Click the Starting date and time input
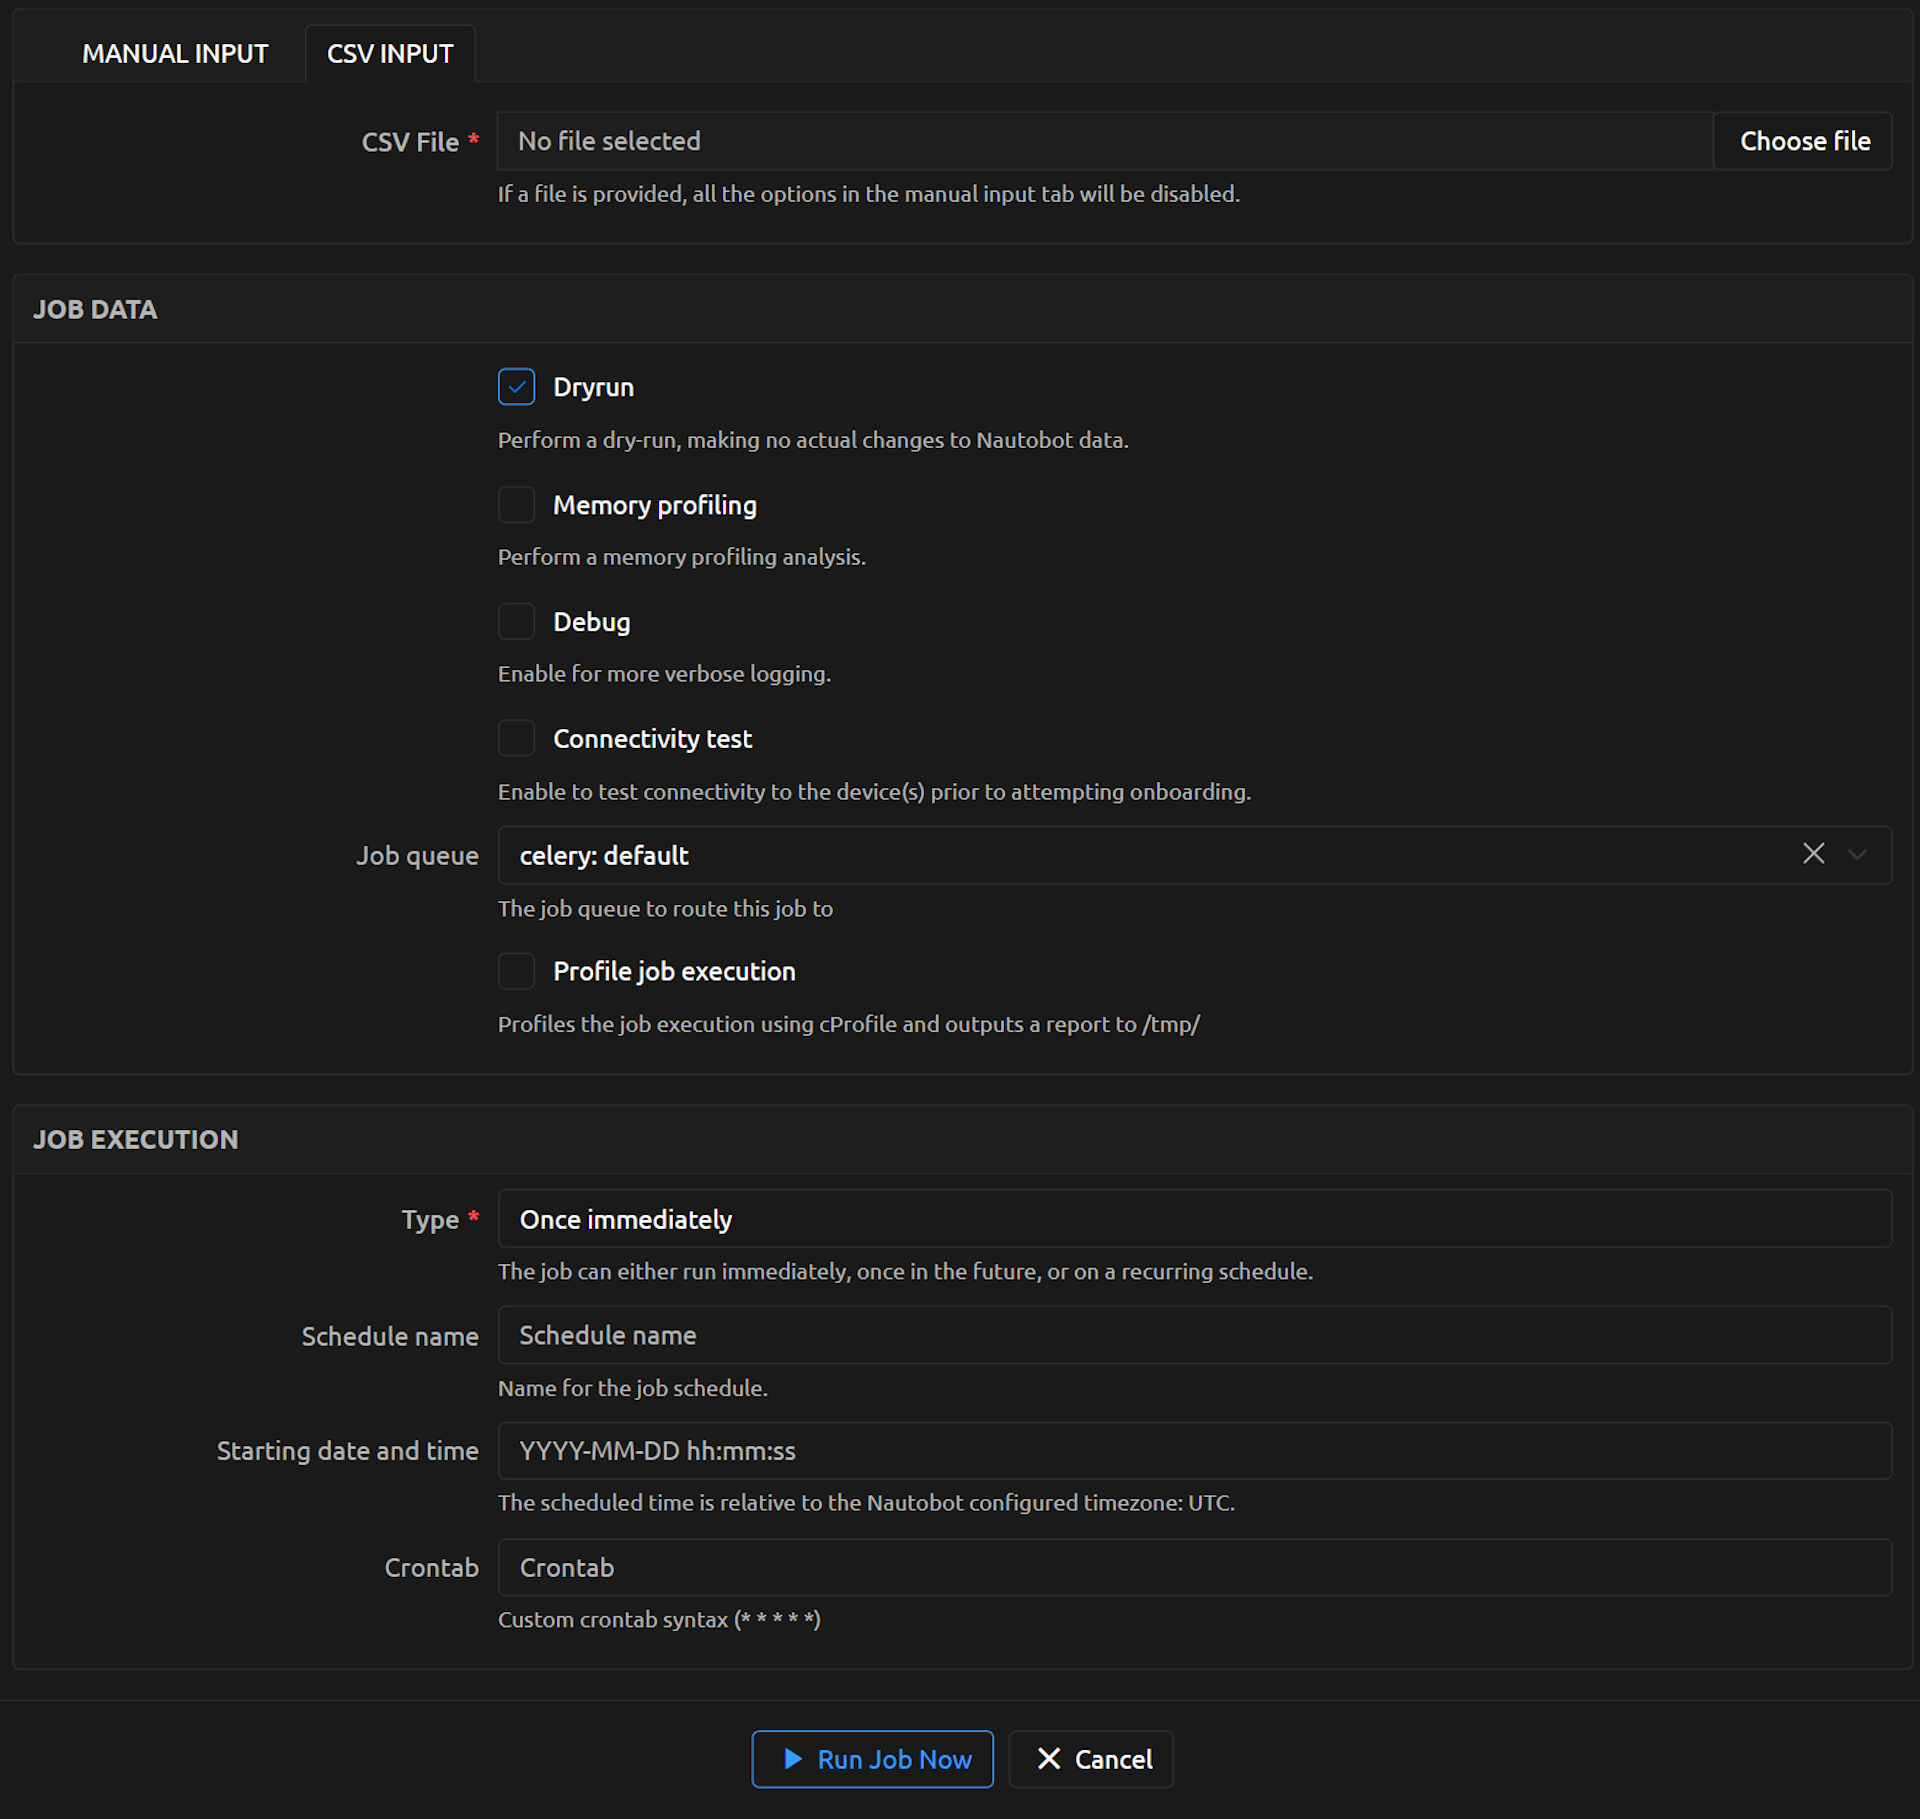 pos(1194,1451)
